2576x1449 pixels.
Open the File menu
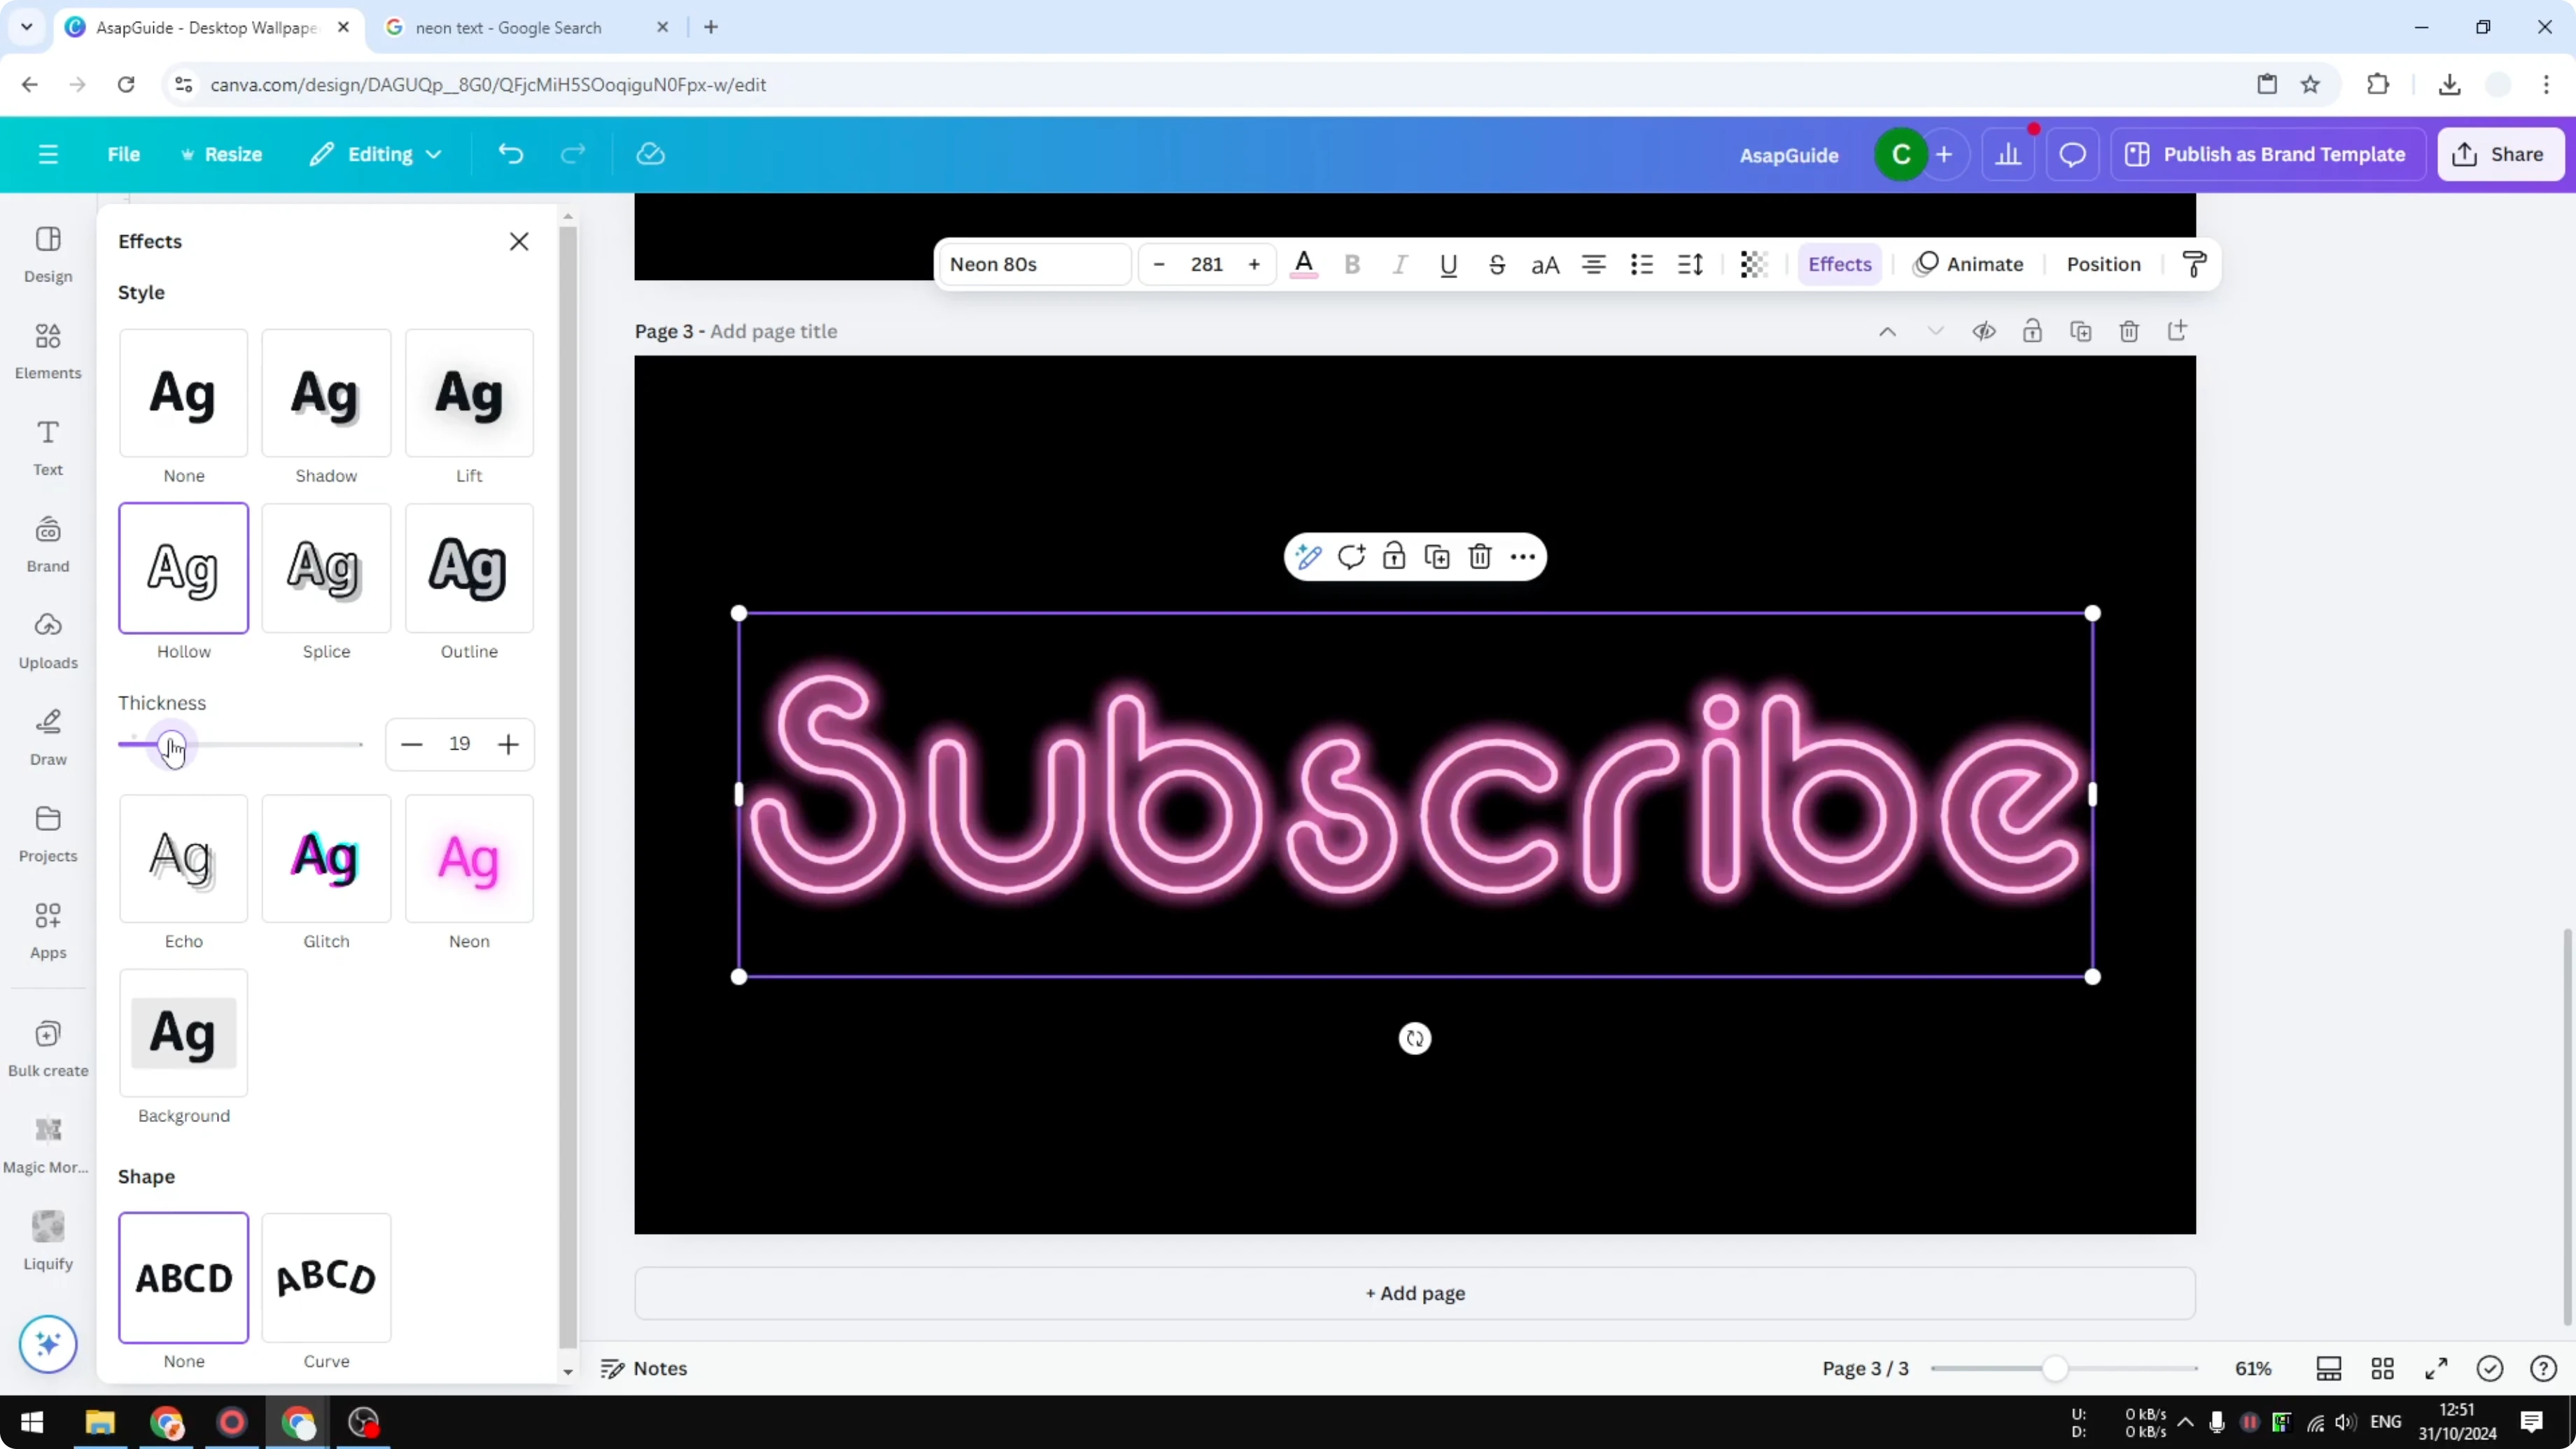pyautogui.click(x=124, y=154)
